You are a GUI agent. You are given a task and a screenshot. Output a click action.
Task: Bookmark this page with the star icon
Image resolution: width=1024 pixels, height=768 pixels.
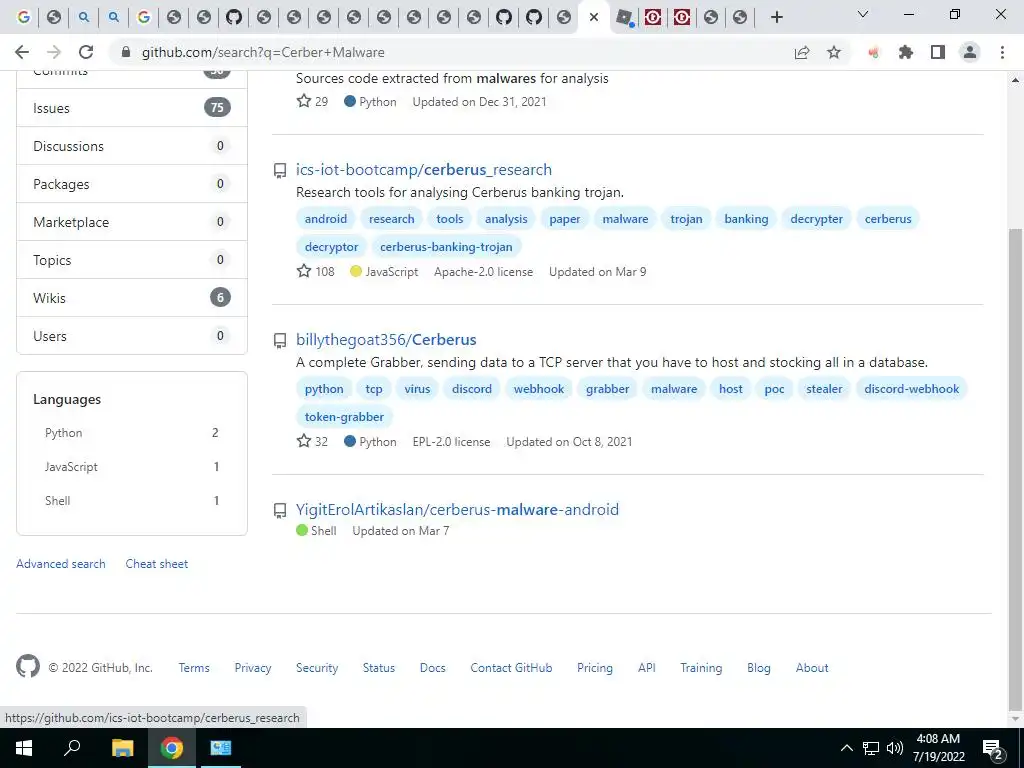[x=834, y=52]
